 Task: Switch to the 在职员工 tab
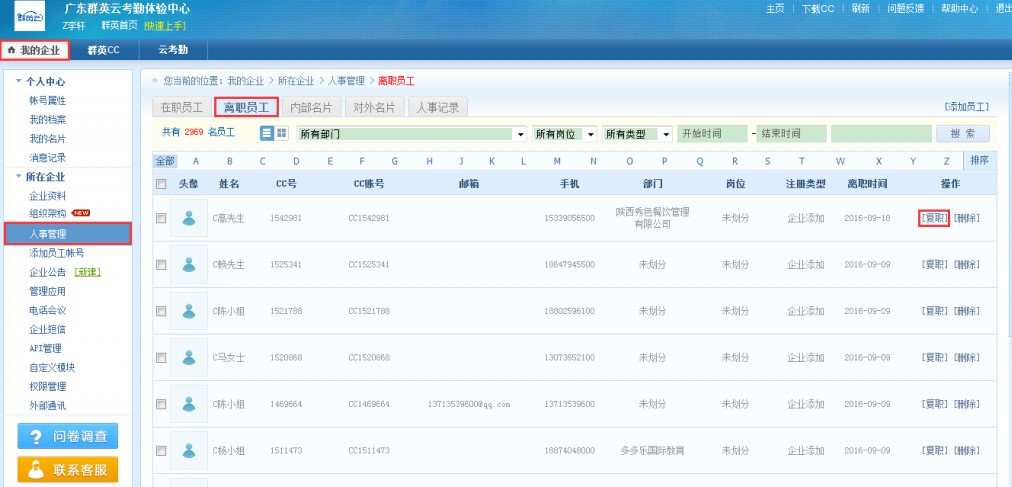click(x=182, y=107)
